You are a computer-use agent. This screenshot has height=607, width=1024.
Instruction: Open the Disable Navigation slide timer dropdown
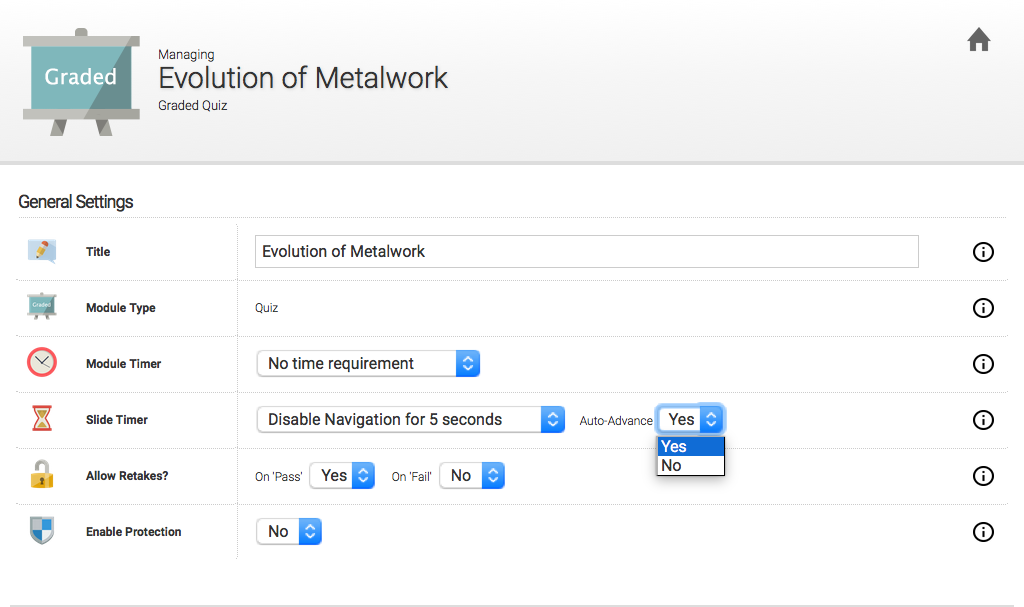(411, 419)
